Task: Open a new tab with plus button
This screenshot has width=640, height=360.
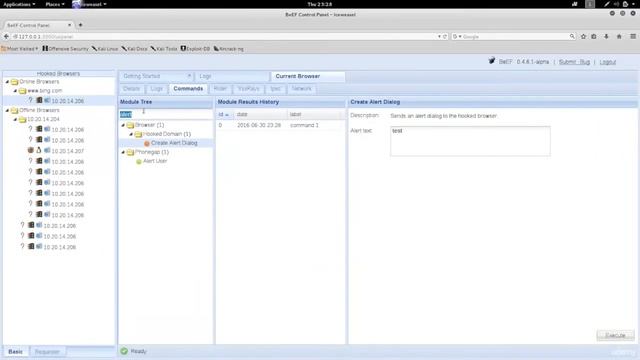Action: 80,25
